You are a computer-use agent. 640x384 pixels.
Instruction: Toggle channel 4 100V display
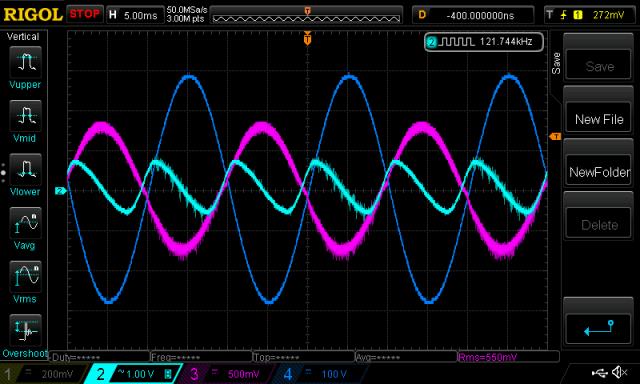pos(318,374)
